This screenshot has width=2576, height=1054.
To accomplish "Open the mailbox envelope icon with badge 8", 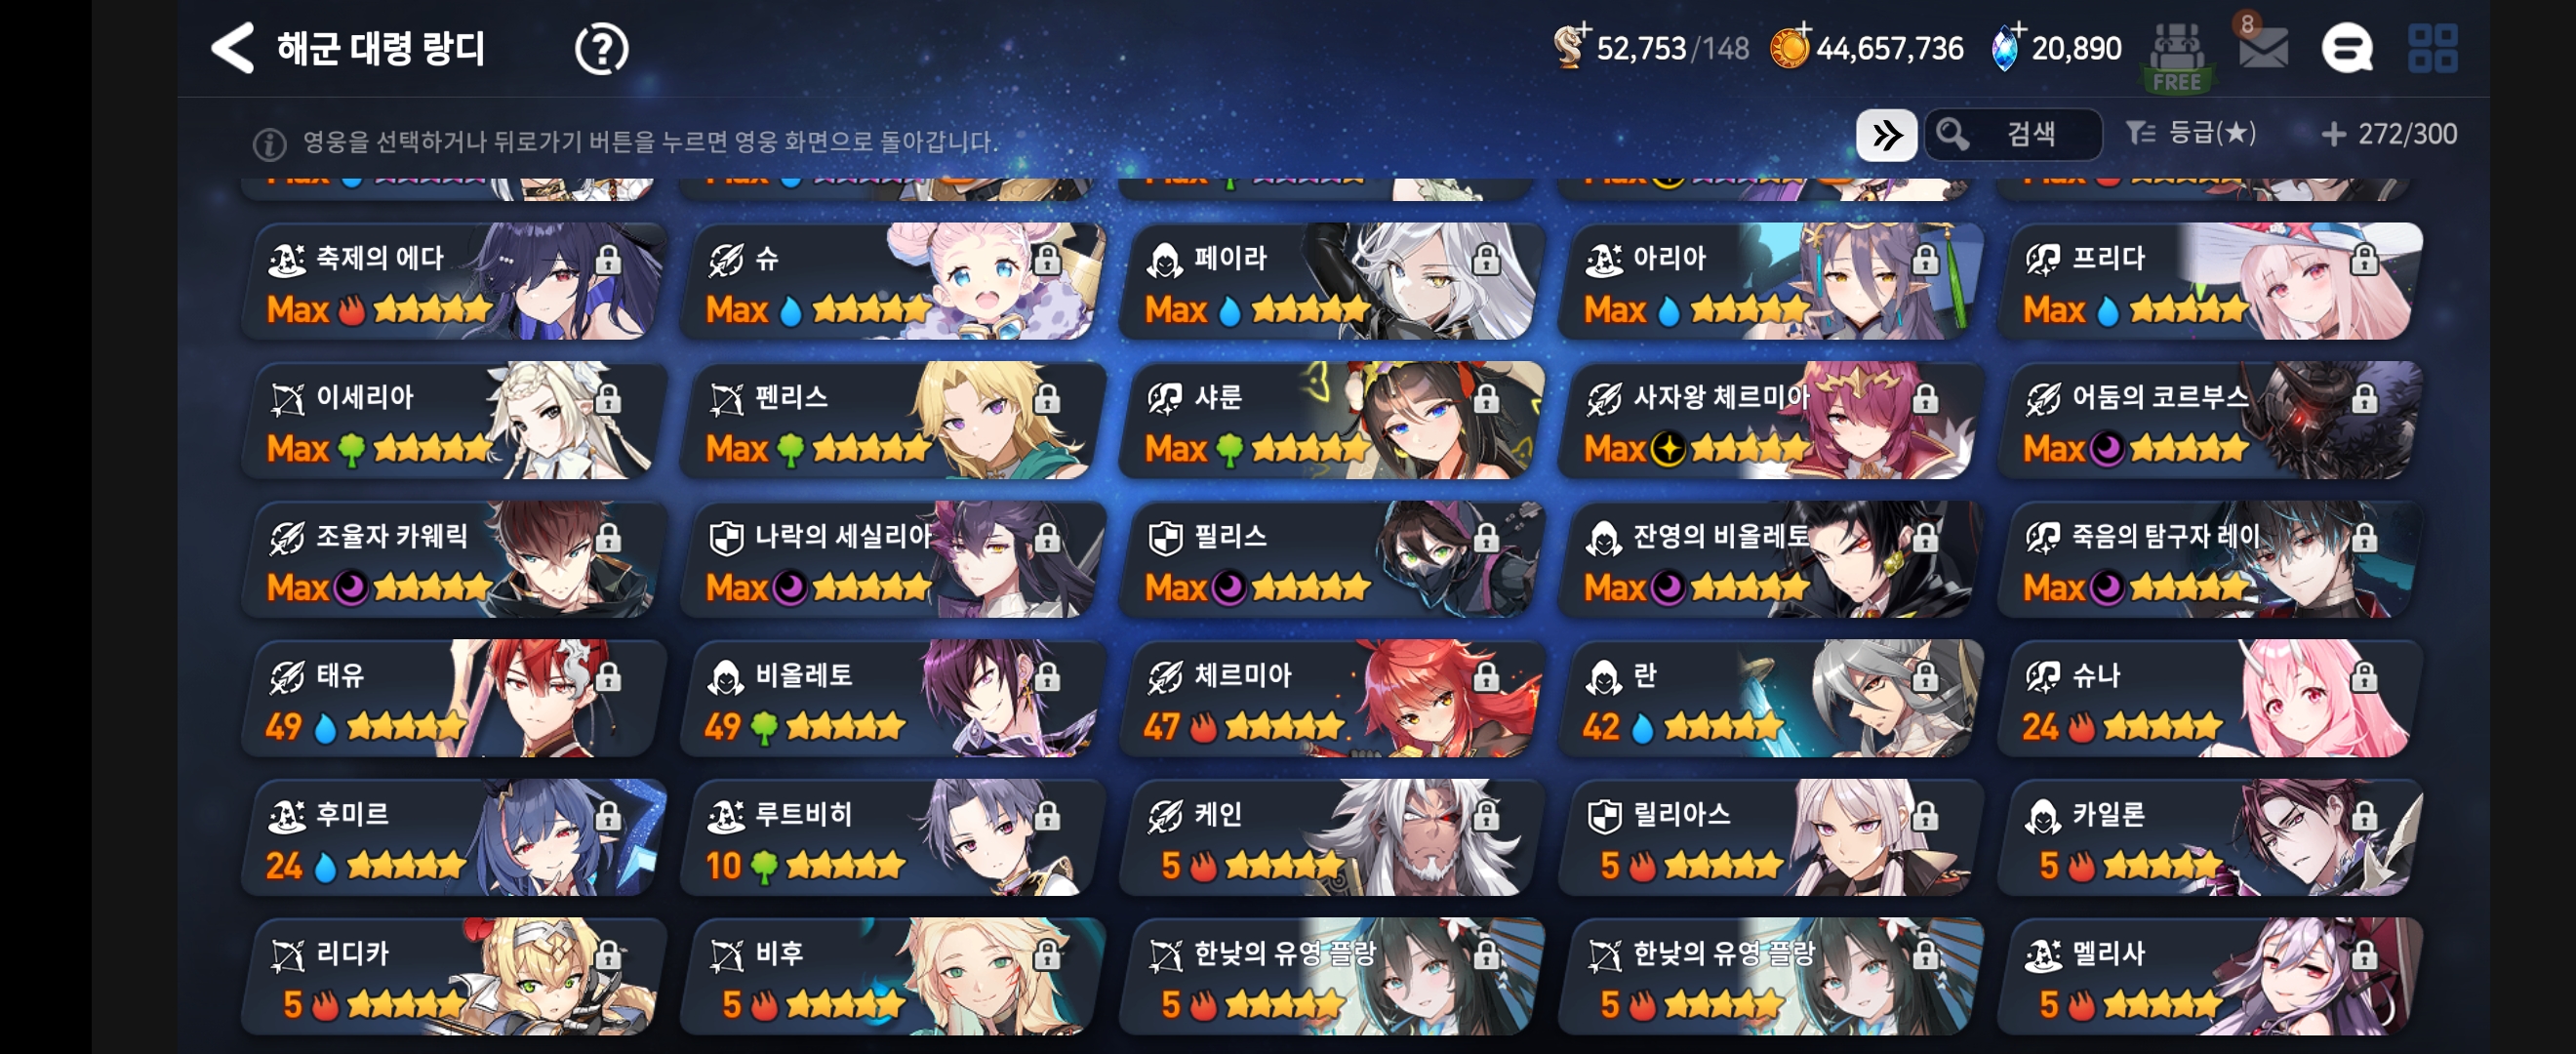I will 2263,46.
